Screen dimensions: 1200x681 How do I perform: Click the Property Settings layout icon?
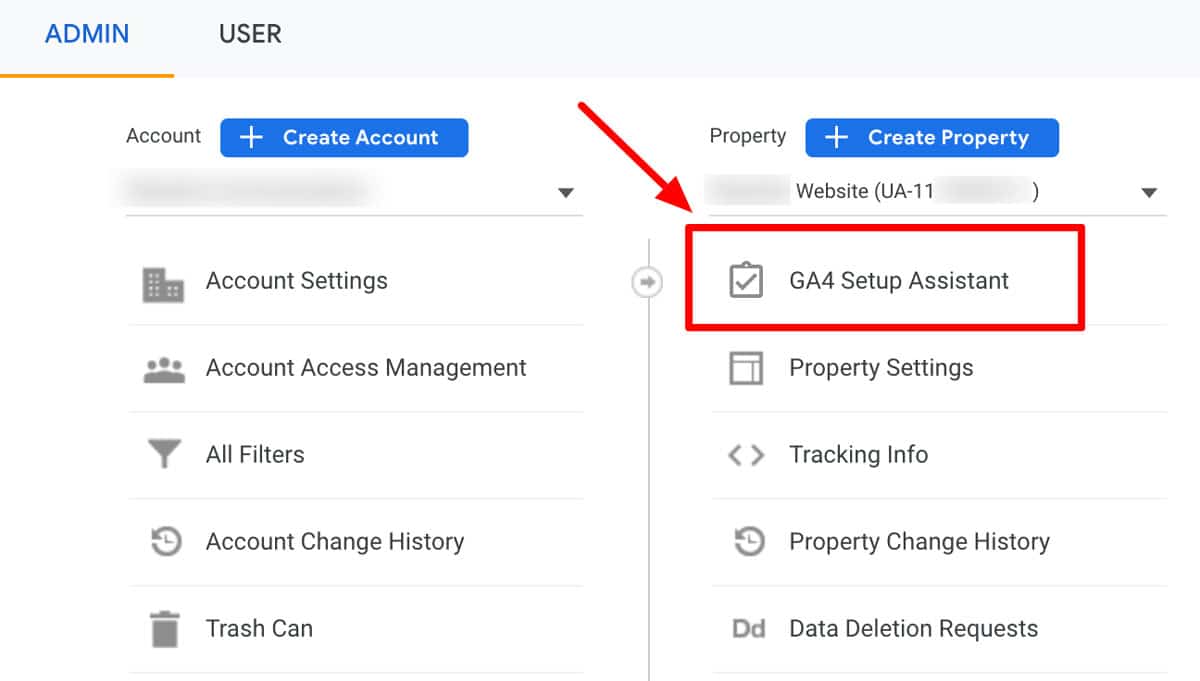(x=746, y=368)
